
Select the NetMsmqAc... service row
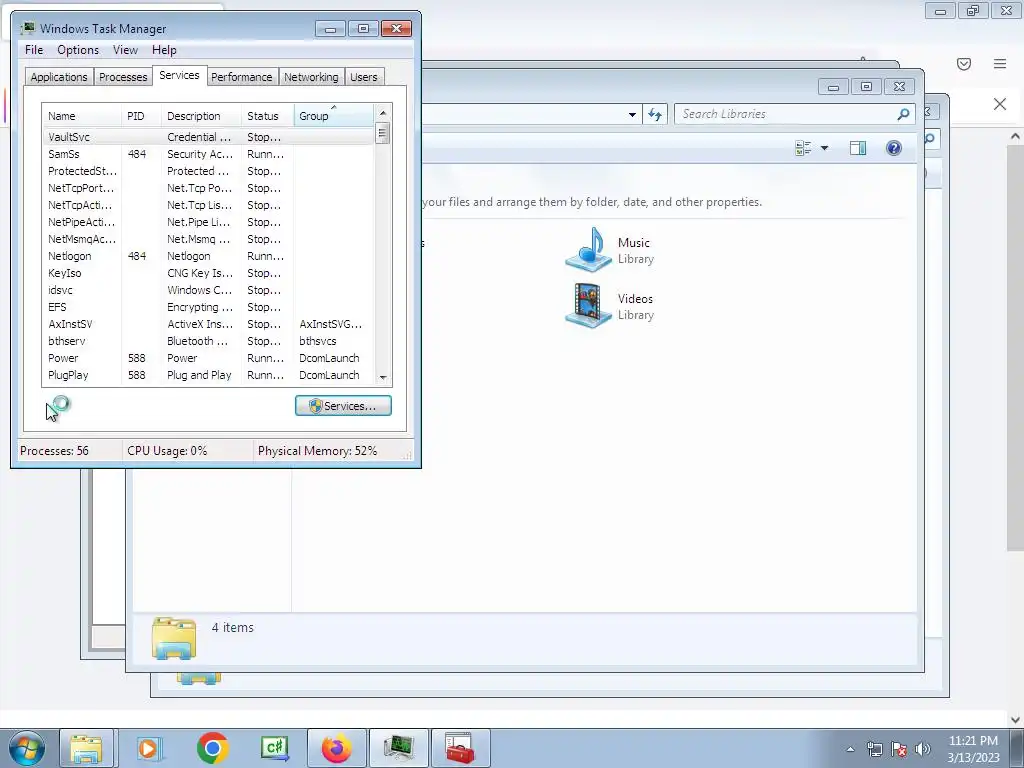click(208, 239)
